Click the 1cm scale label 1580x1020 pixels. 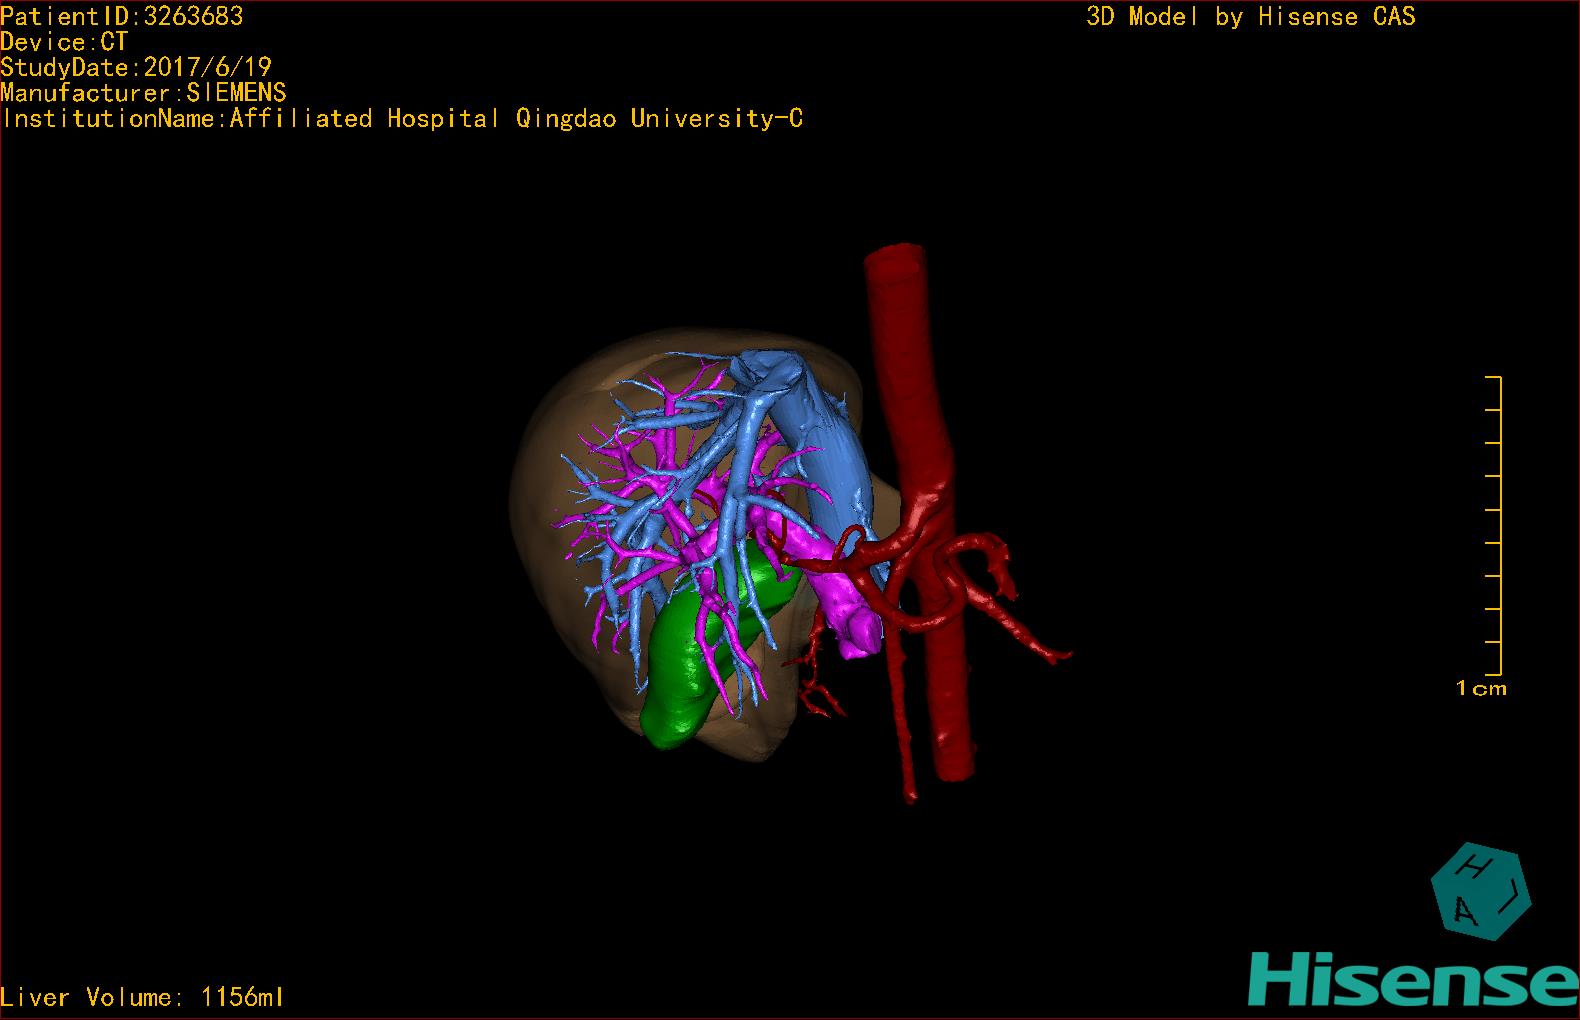point(1481,688)
